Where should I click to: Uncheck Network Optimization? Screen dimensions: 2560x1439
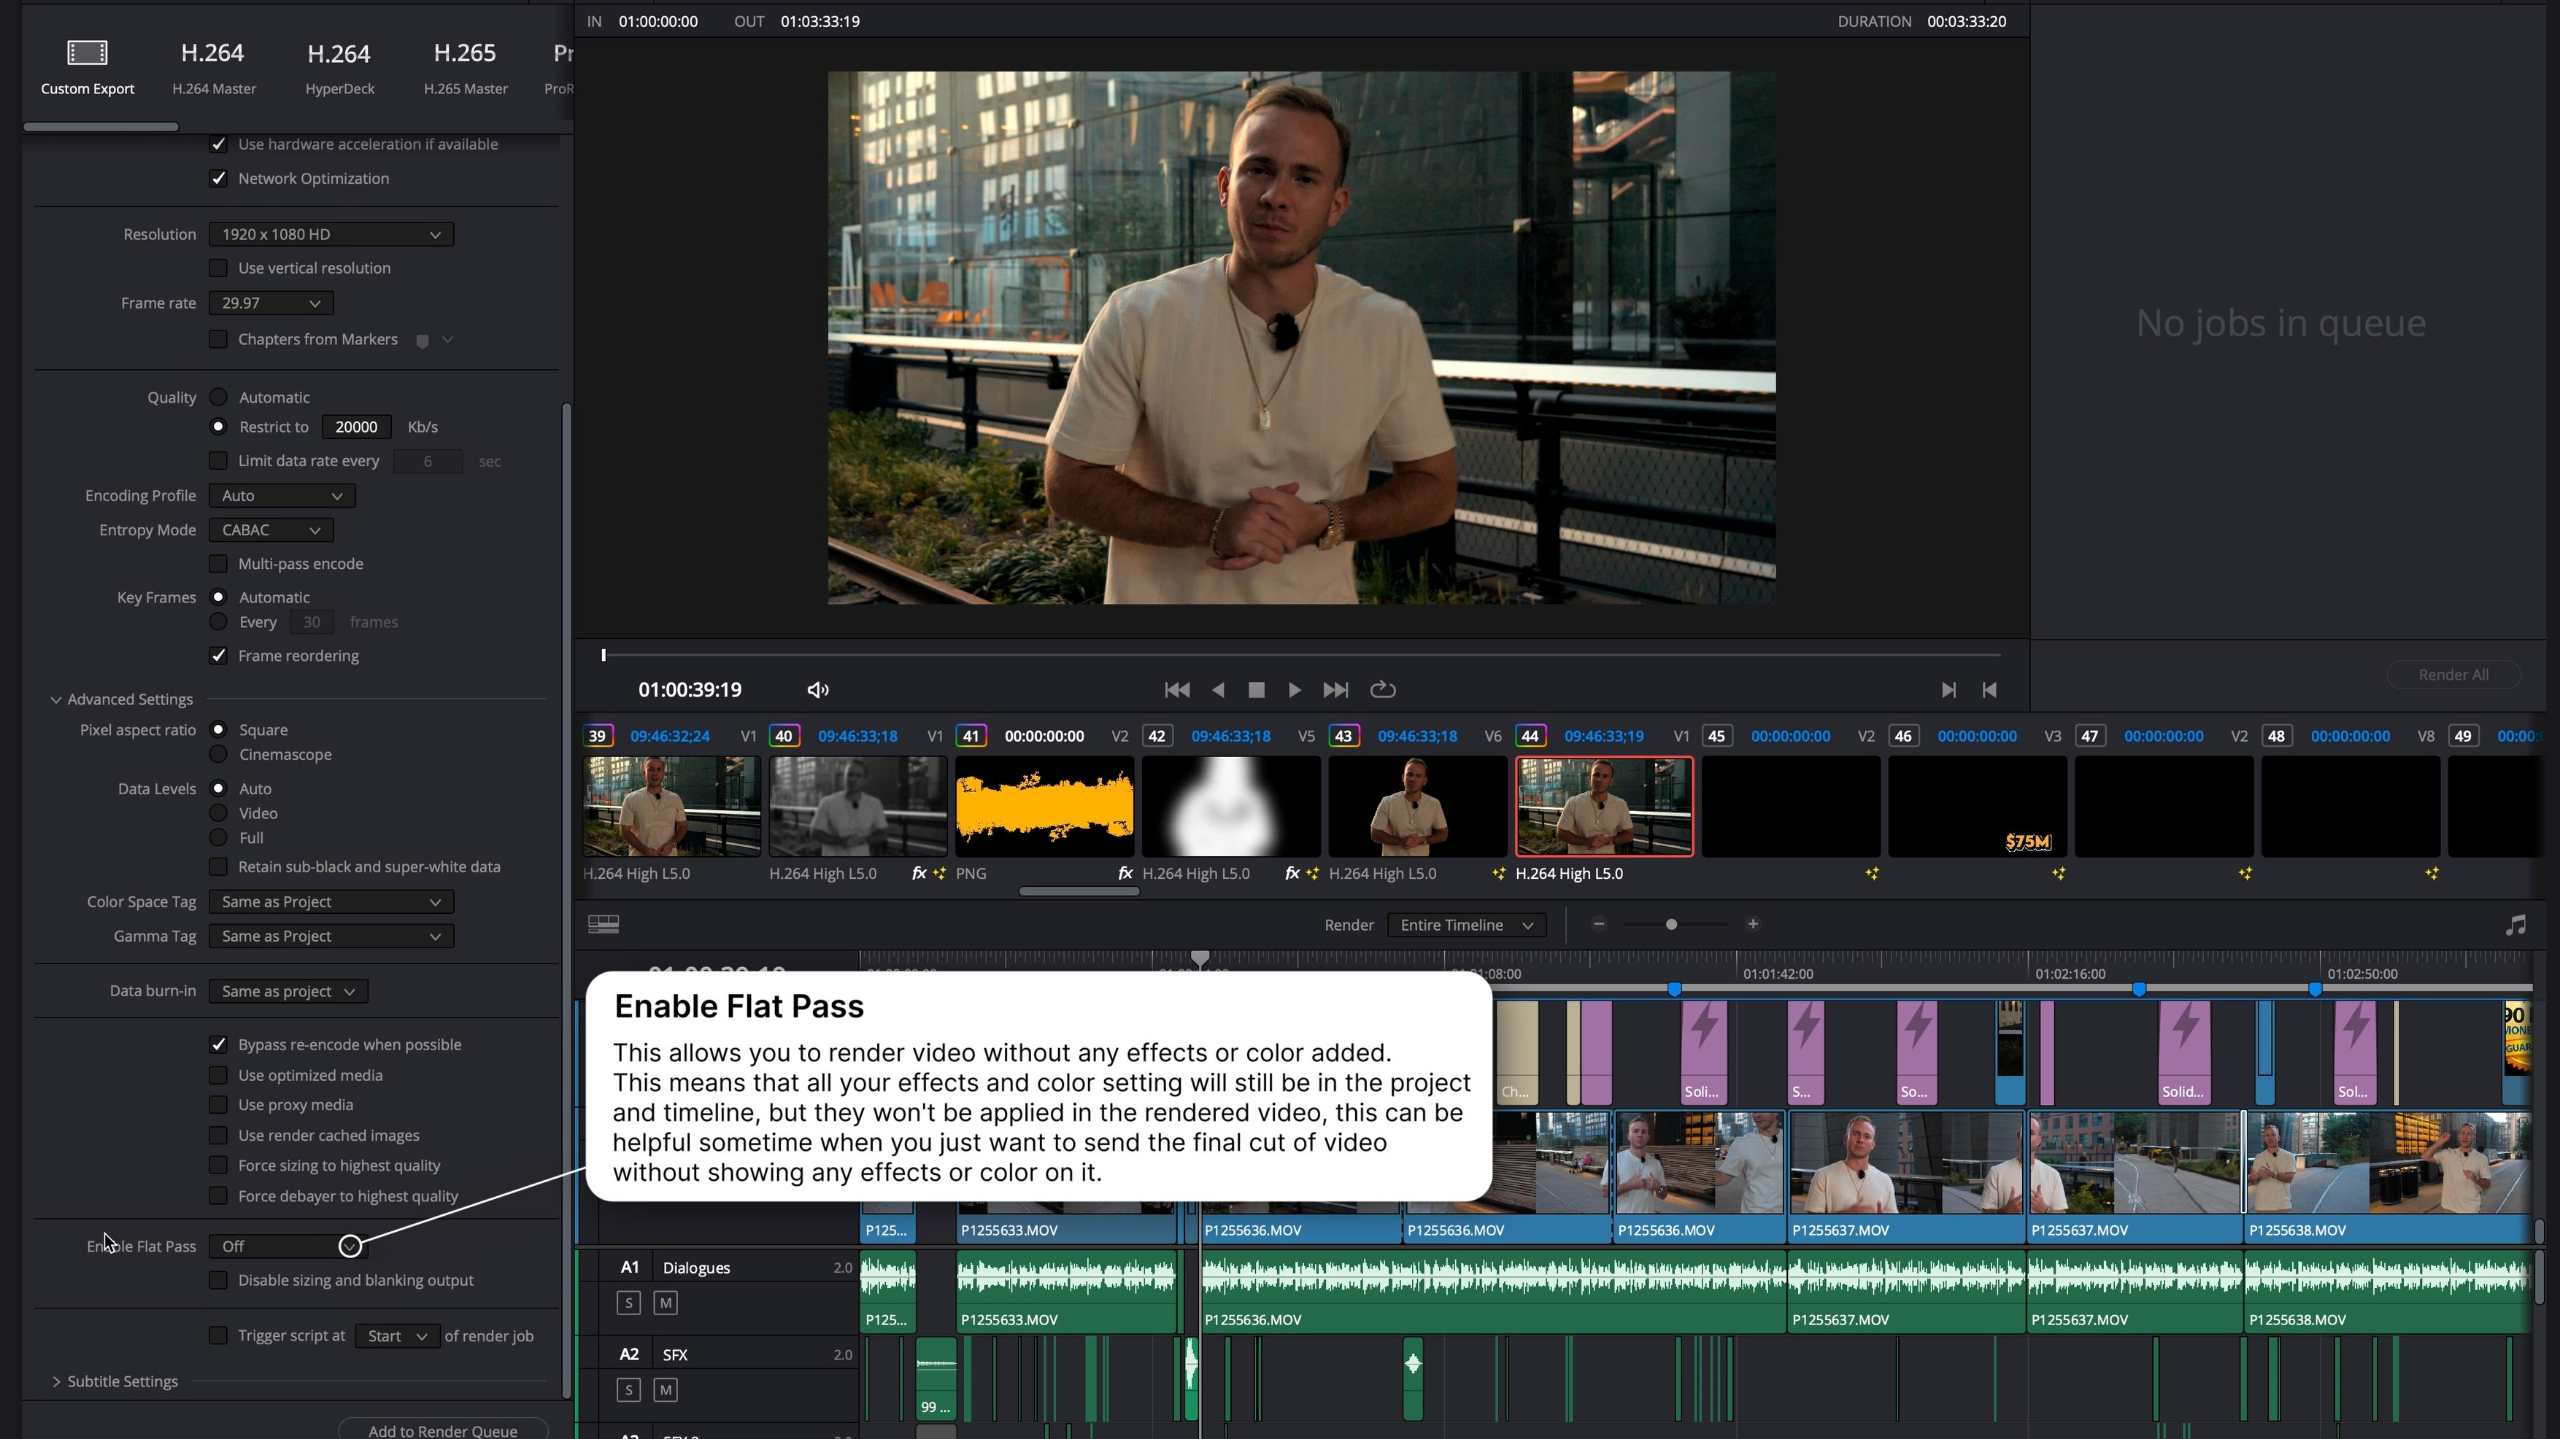tap(218, 178)
